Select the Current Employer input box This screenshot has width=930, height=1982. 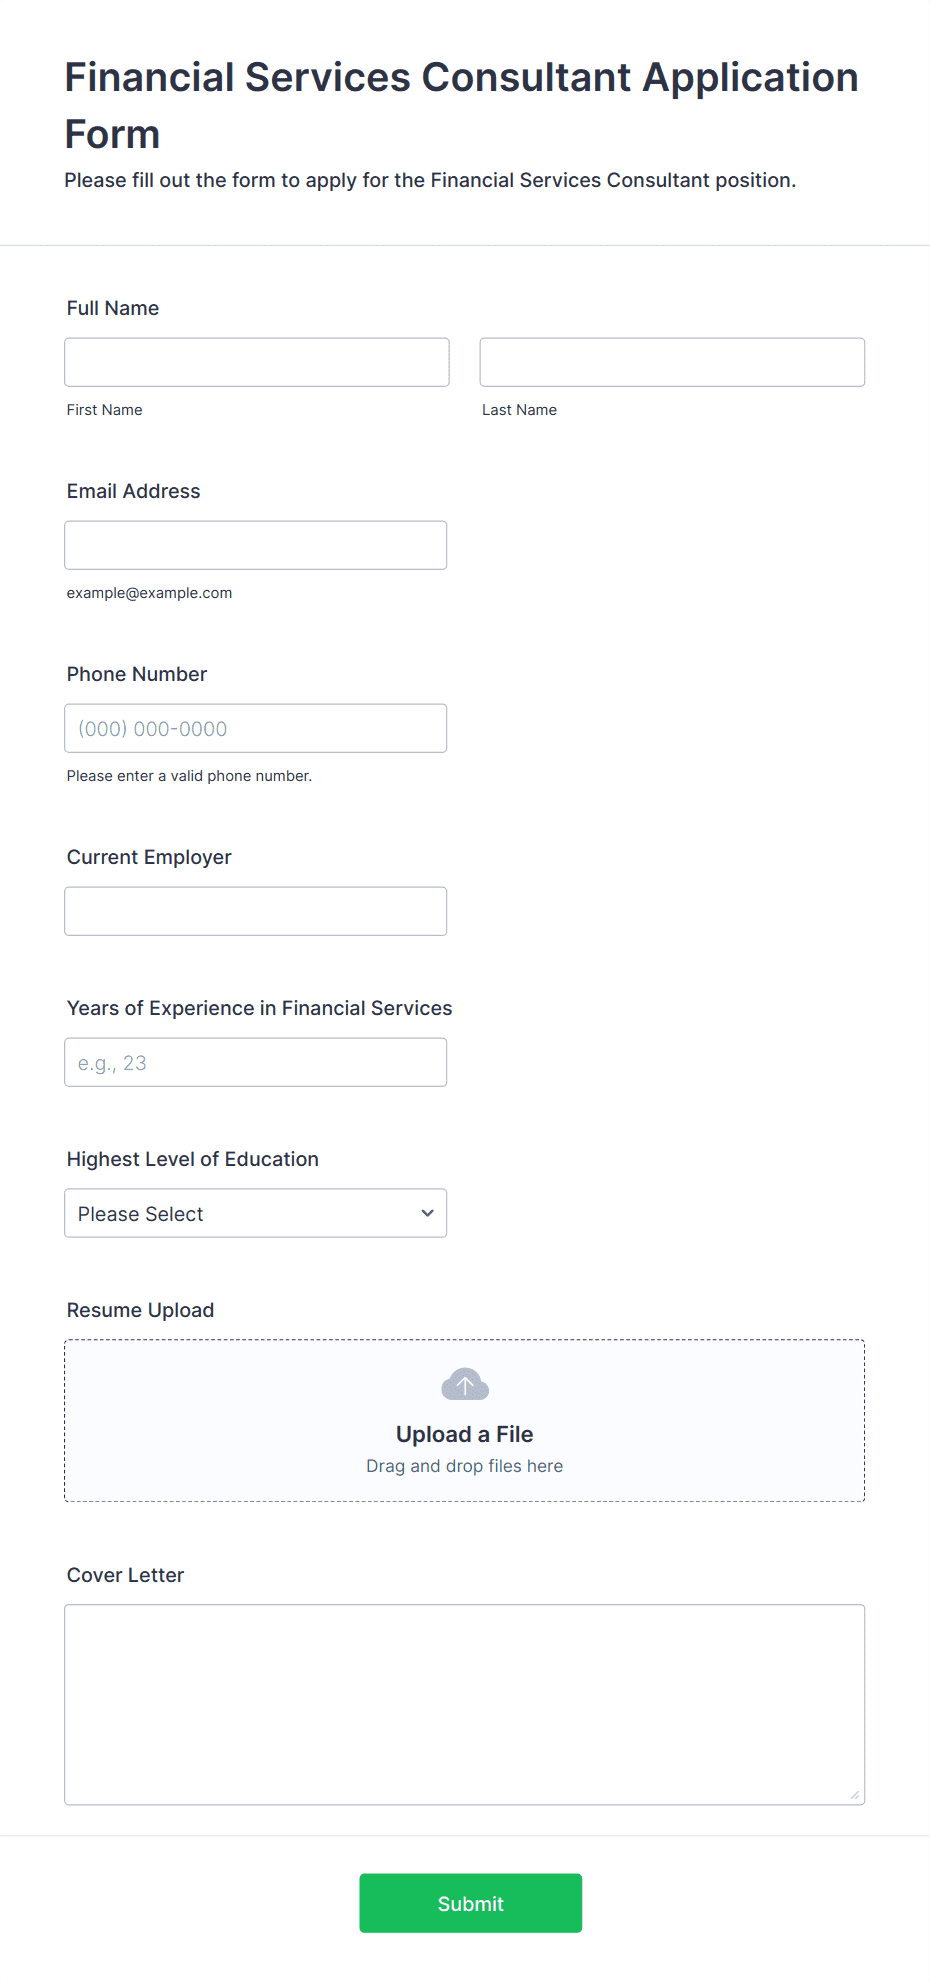256,911
